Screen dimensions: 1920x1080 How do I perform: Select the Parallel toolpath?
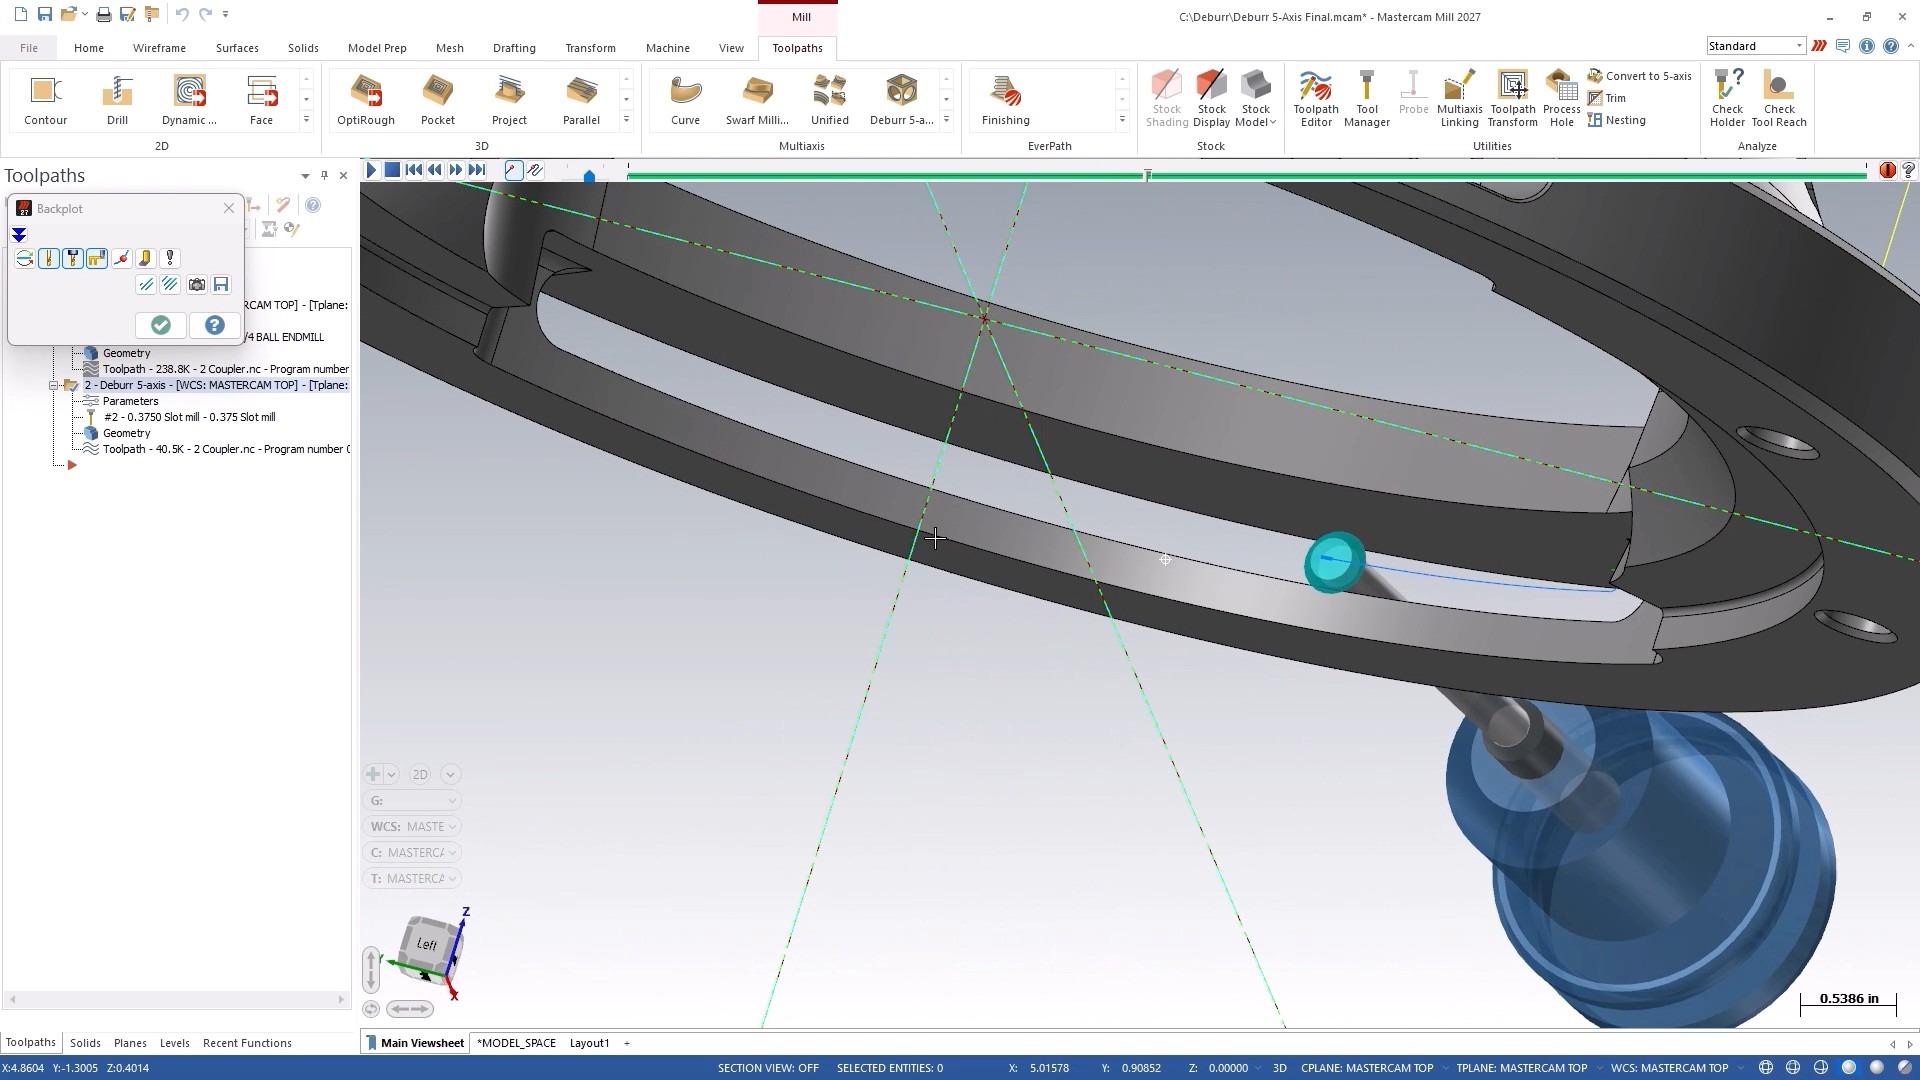click(x=581, y=100)
